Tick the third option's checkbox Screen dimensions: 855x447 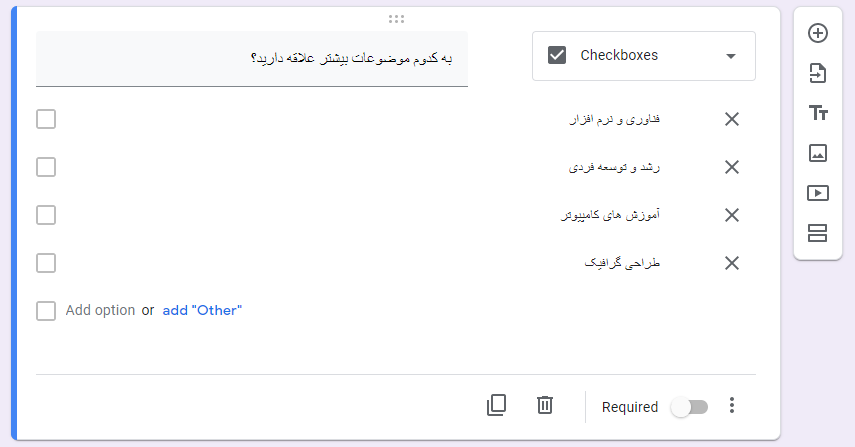(x=46, y=215)
